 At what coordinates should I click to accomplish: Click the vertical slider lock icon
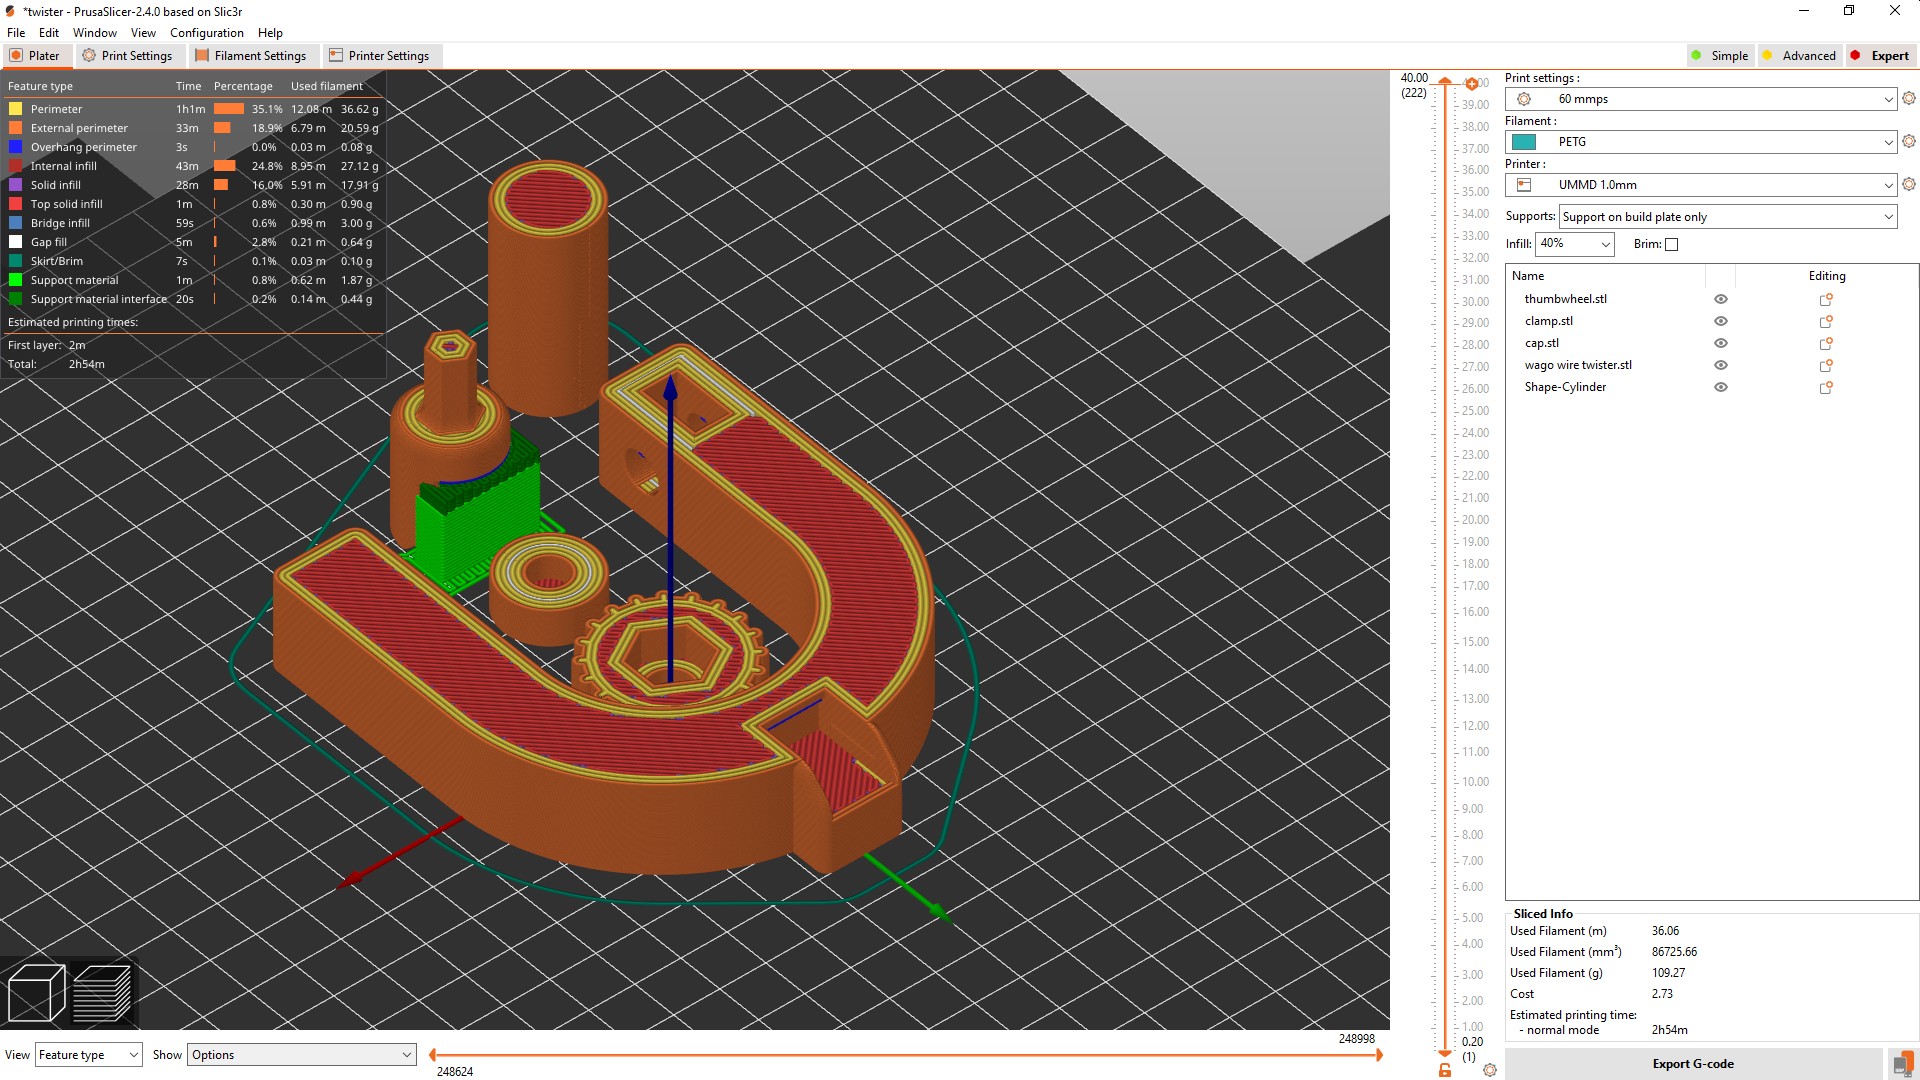point(1445,1070)
